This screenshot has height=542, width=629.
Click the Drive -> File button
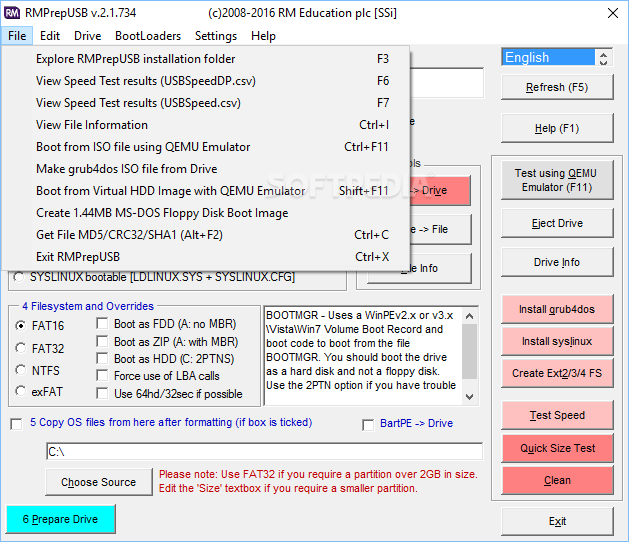(x=440, y=229)
